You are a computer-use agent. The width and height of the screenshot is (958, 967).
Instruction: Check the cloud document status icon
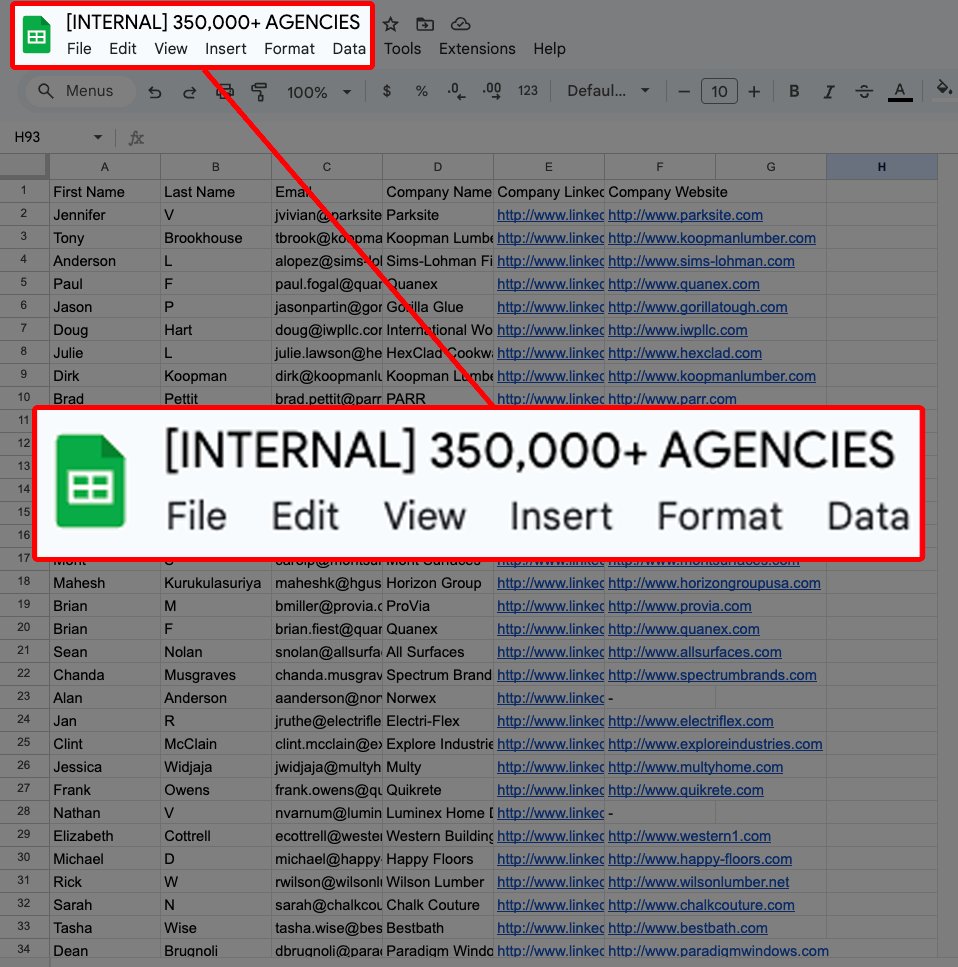point(460,24)
